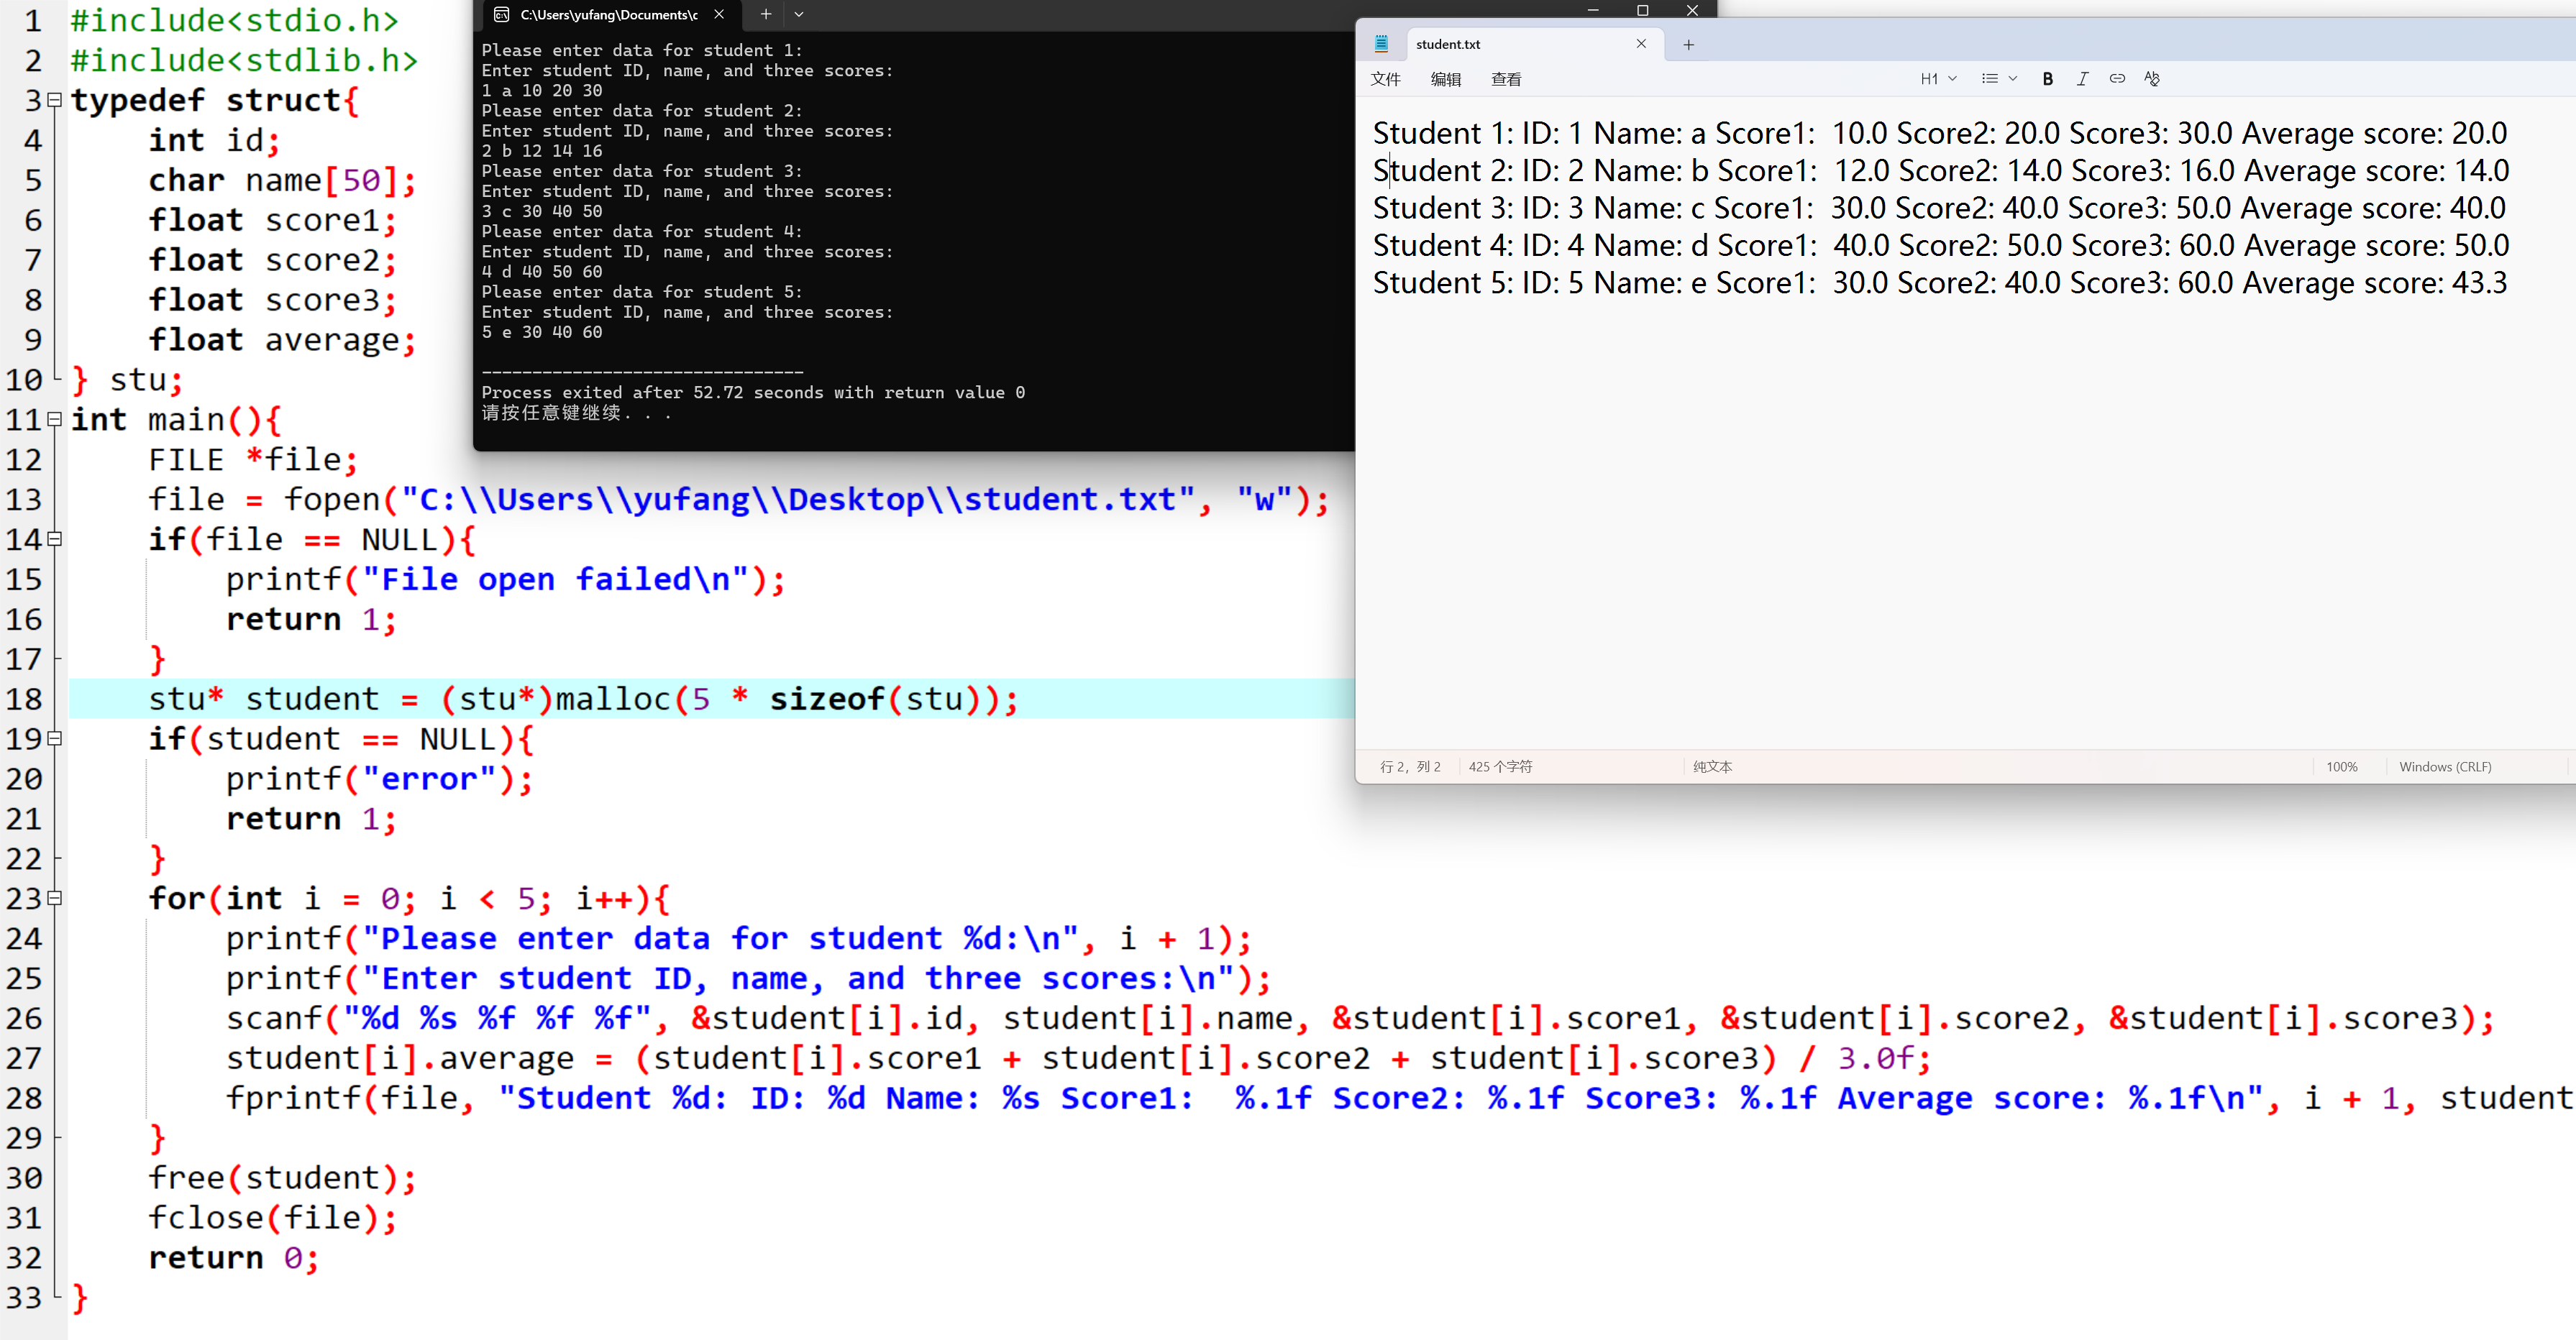Viewport: 2576px width, 1340px height.
Task: Open the list style dropdown
Action: tap(1999, 79)
